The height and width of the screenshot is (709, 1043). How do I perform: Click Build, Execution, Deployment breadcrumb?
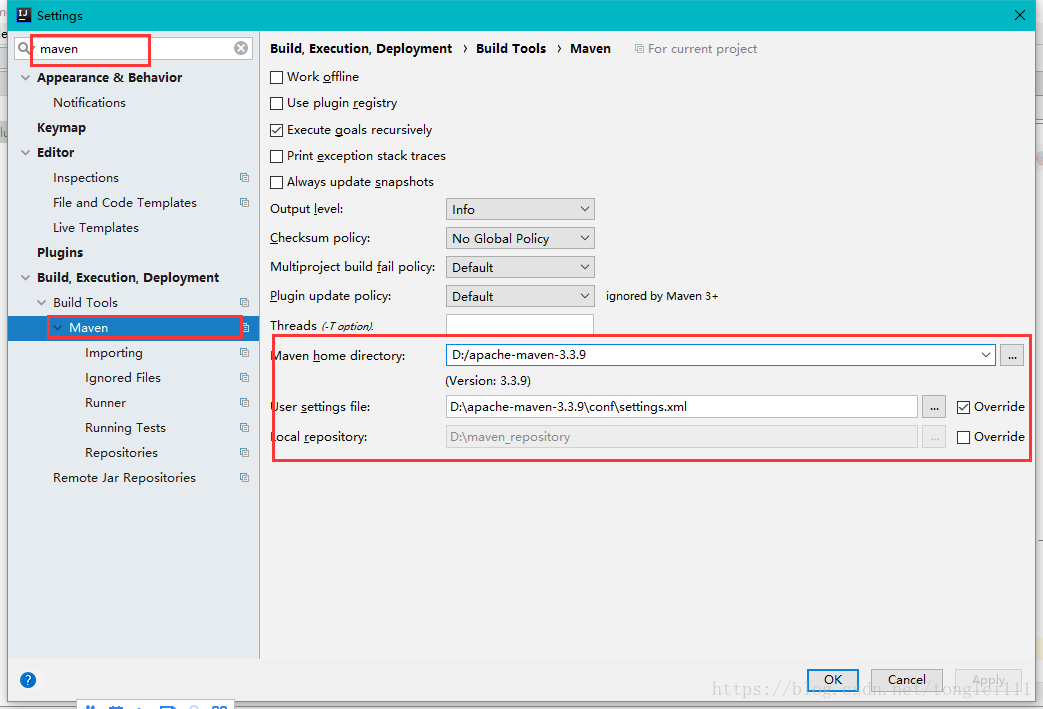(361, 49)
